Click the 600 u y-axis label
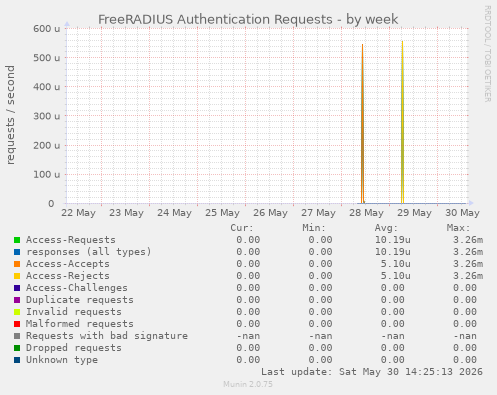Viewport: 497px width, 395px height. click(47, 29)
